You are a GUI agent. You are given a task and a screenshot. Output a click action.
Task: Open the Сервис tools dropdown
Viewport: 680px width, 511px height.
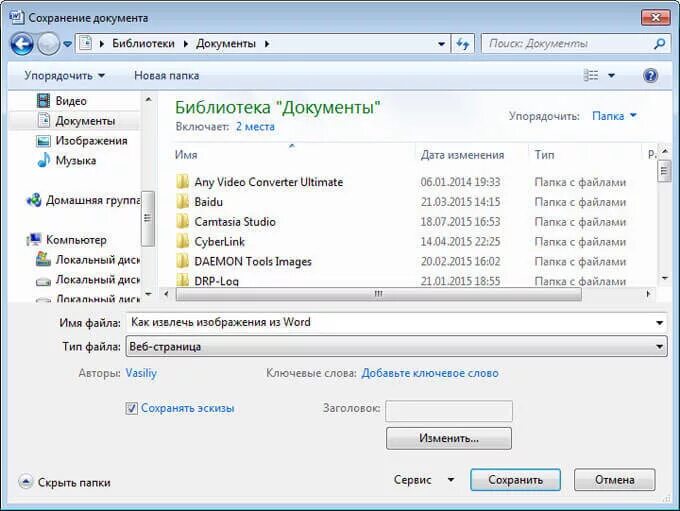point(423,480)
